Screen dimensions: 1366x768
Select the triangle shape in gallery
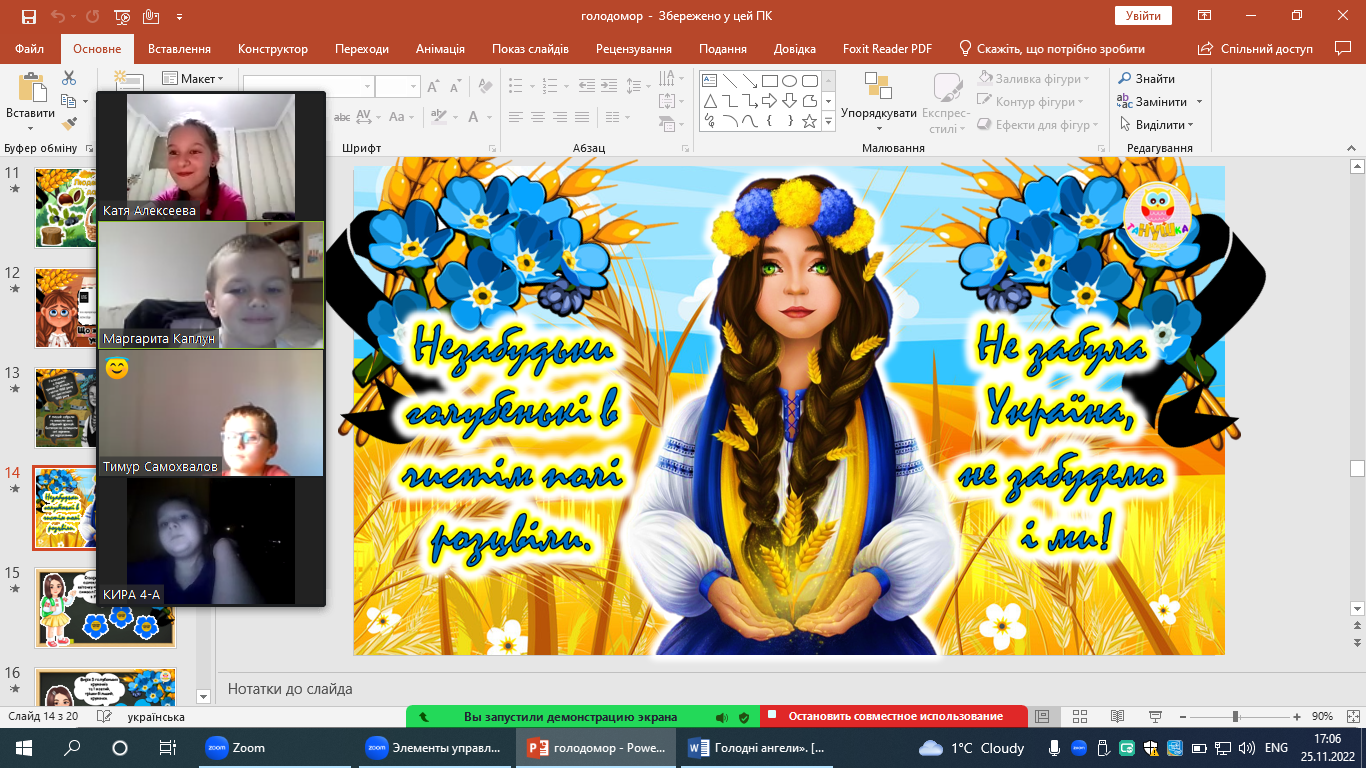coord(710,101)
